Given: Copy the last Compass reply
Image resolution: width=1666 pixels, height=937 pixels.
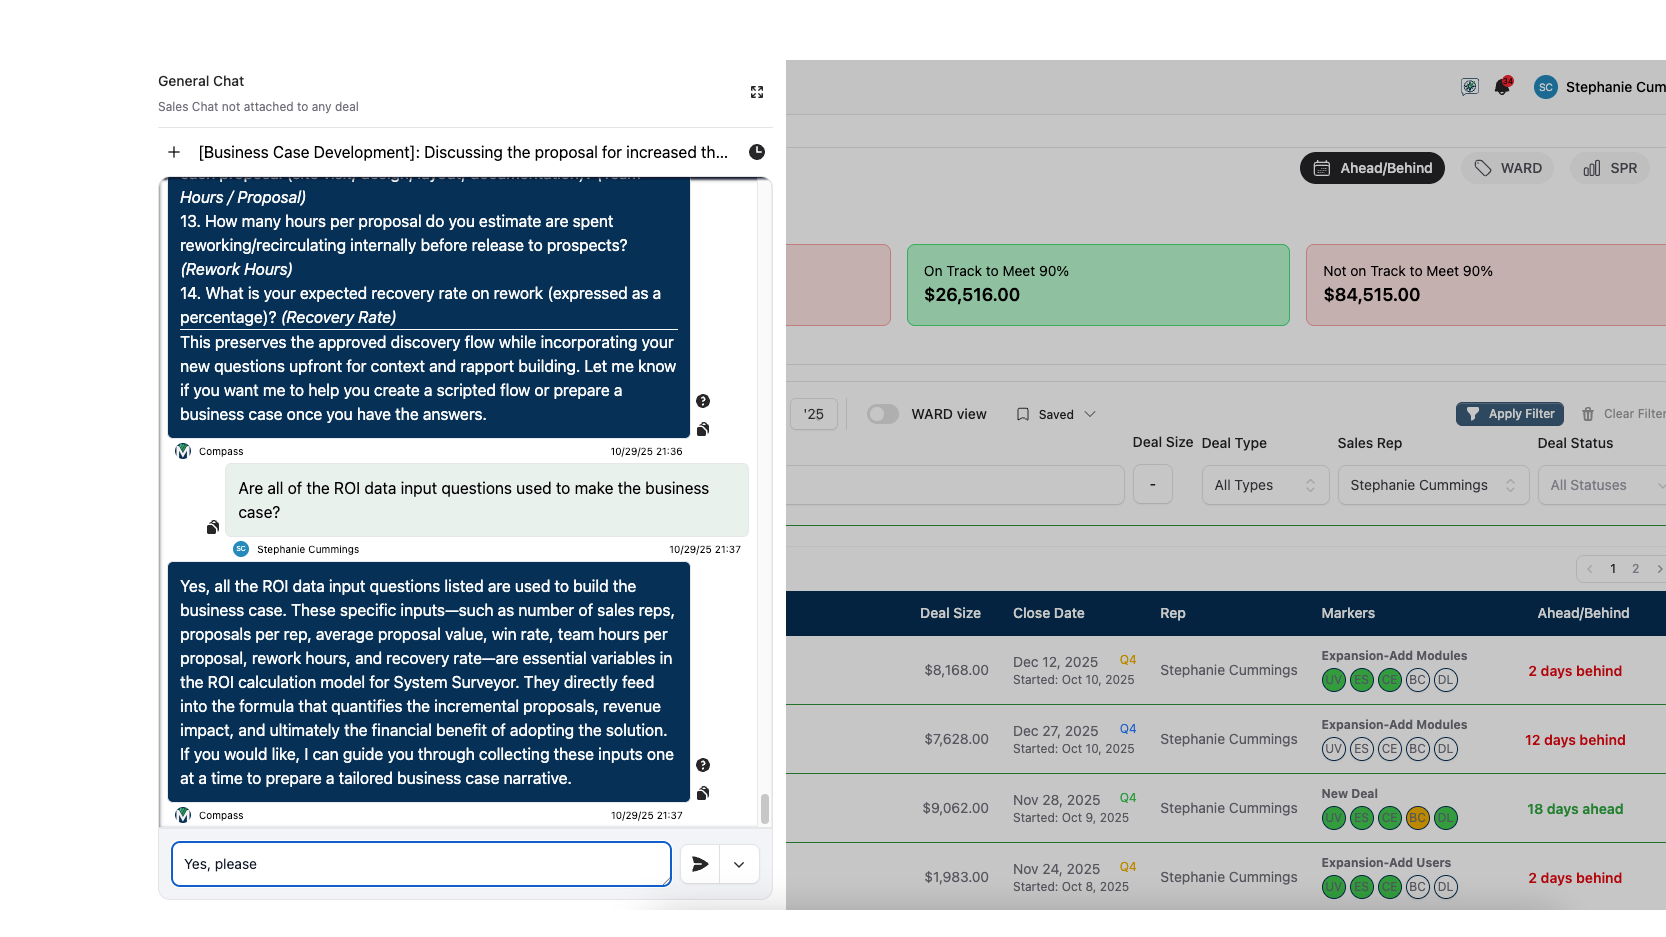Looking at the screenshot, I should pos(703,793).
